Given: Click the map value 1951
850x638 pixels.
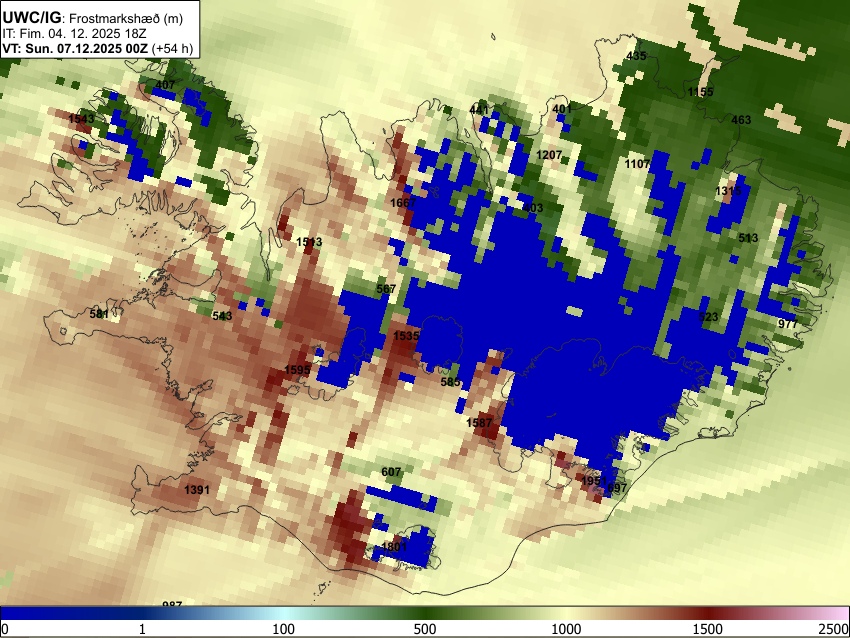Looking at the screenshot, I should (594, 481).
